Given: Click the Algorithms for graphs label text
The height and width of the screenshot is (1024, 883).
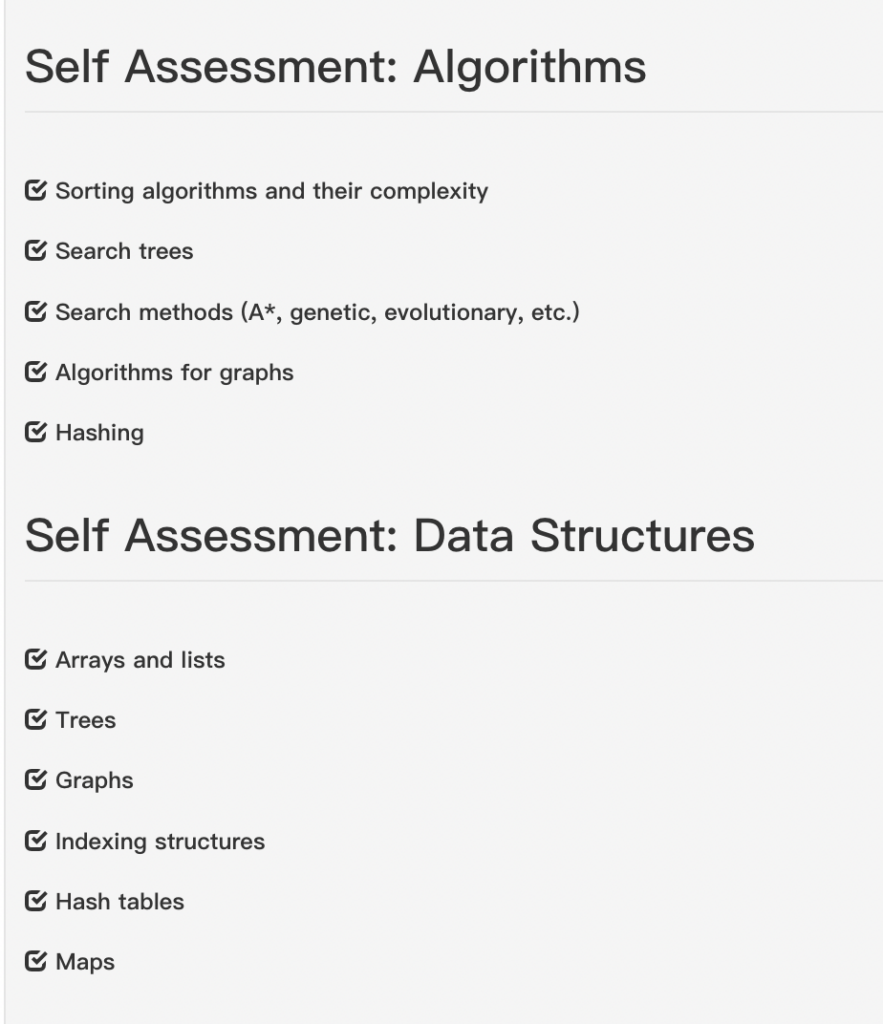Looking at the screenshot, I should tap(174, 373).
